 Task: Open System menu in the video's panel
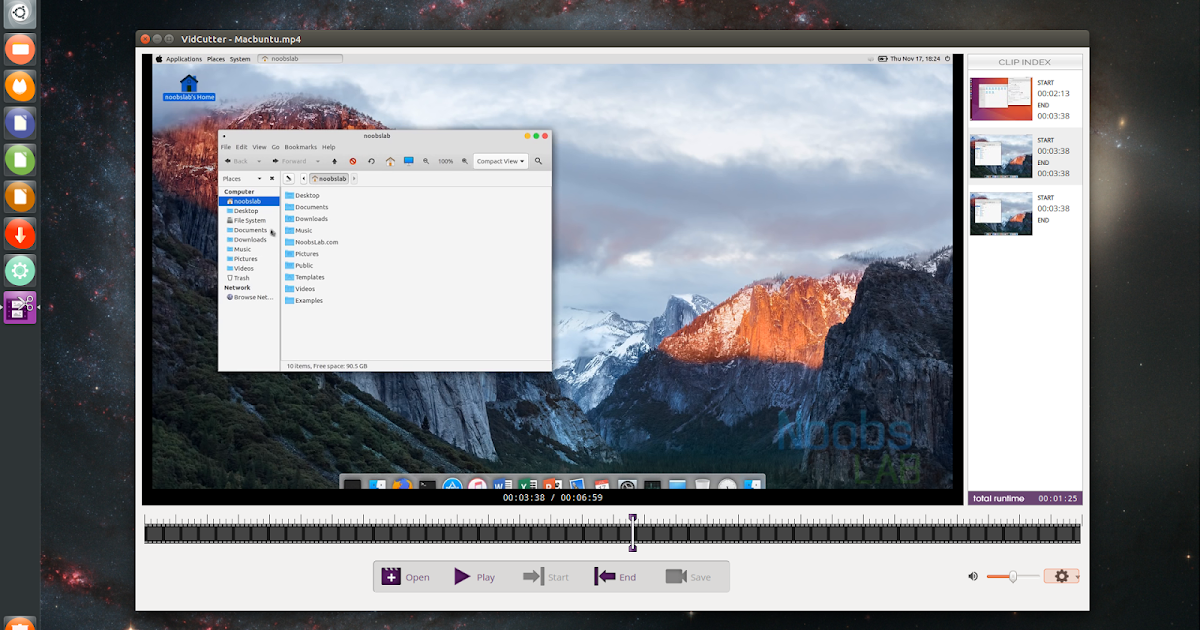(240, 59)
